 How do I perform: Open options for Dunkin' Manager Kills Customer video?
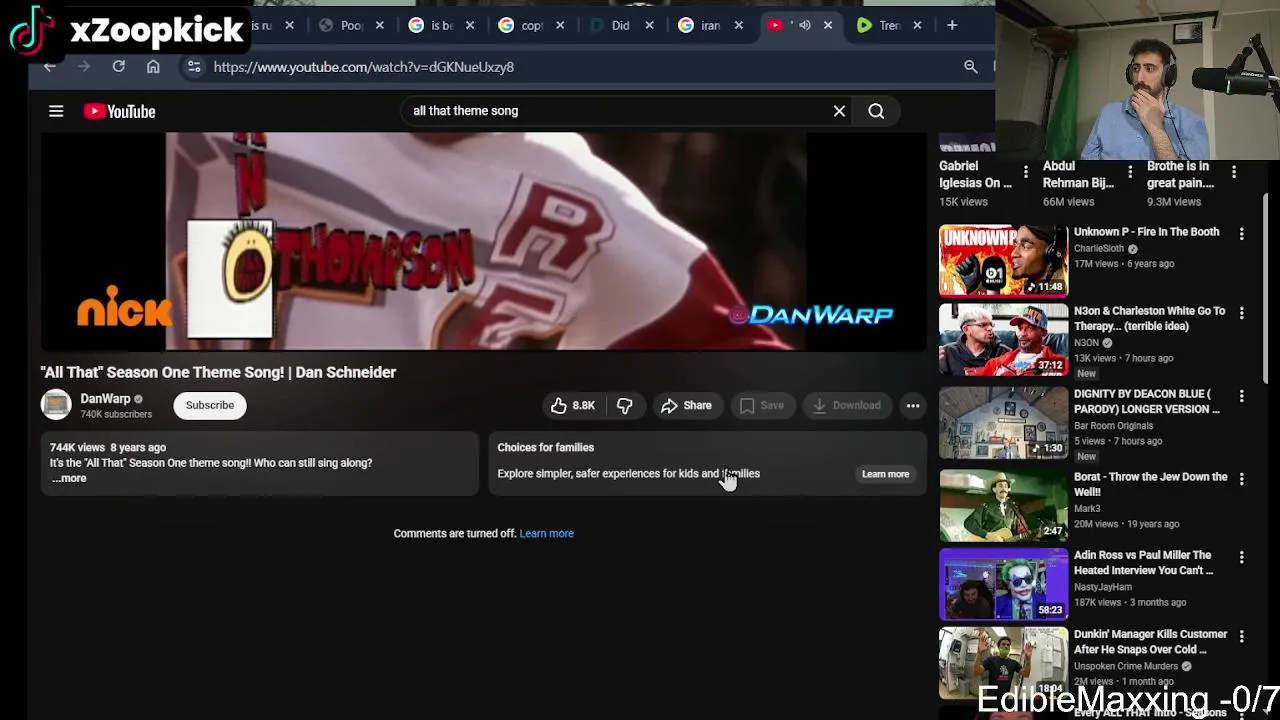1241,635
